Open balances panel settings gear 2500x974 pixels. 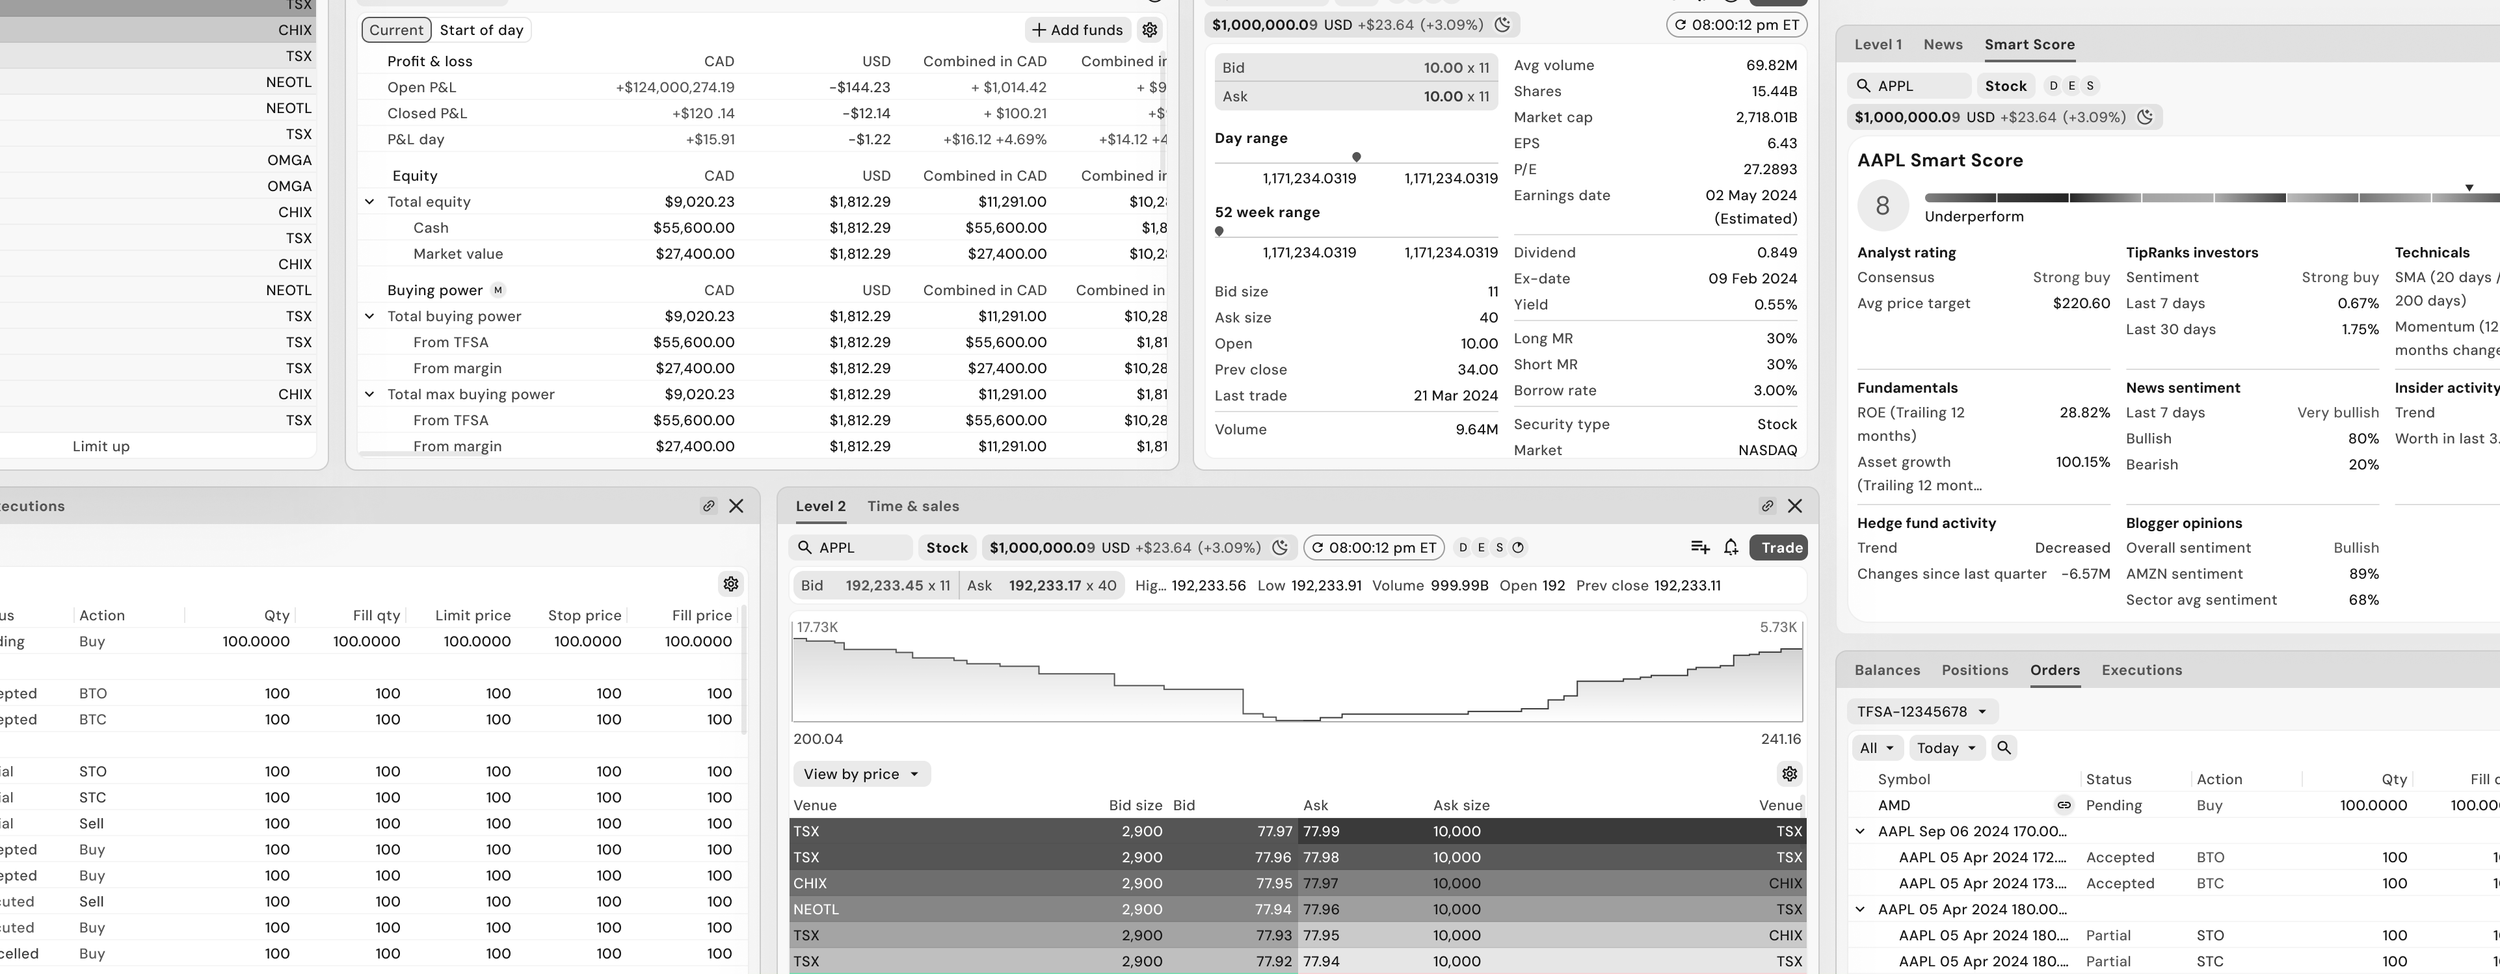tap(1150, 30)
